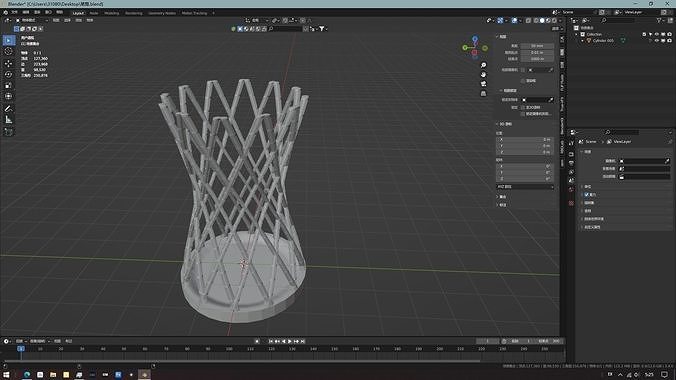
Task: Play the animation forward
Action: [290, 341]
